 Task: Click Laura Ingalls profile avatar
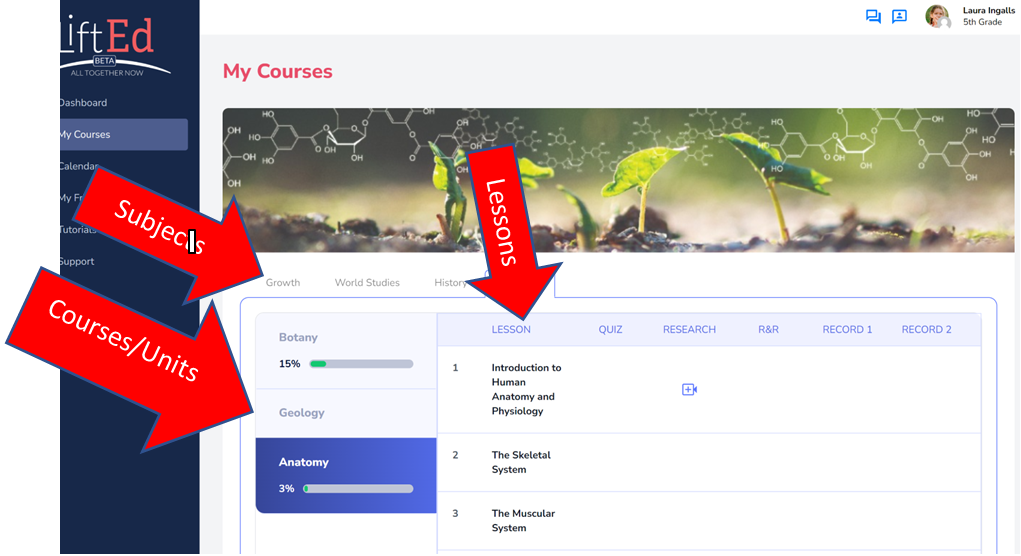tap(938, 16)
